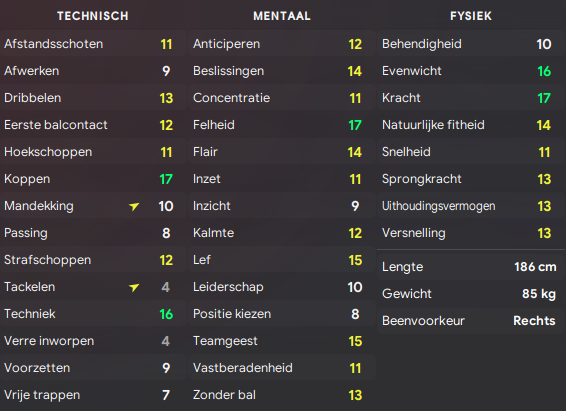Click the Teamgeest attribute row
This screenshot has width=566, height=411.
tap(282, 341)
